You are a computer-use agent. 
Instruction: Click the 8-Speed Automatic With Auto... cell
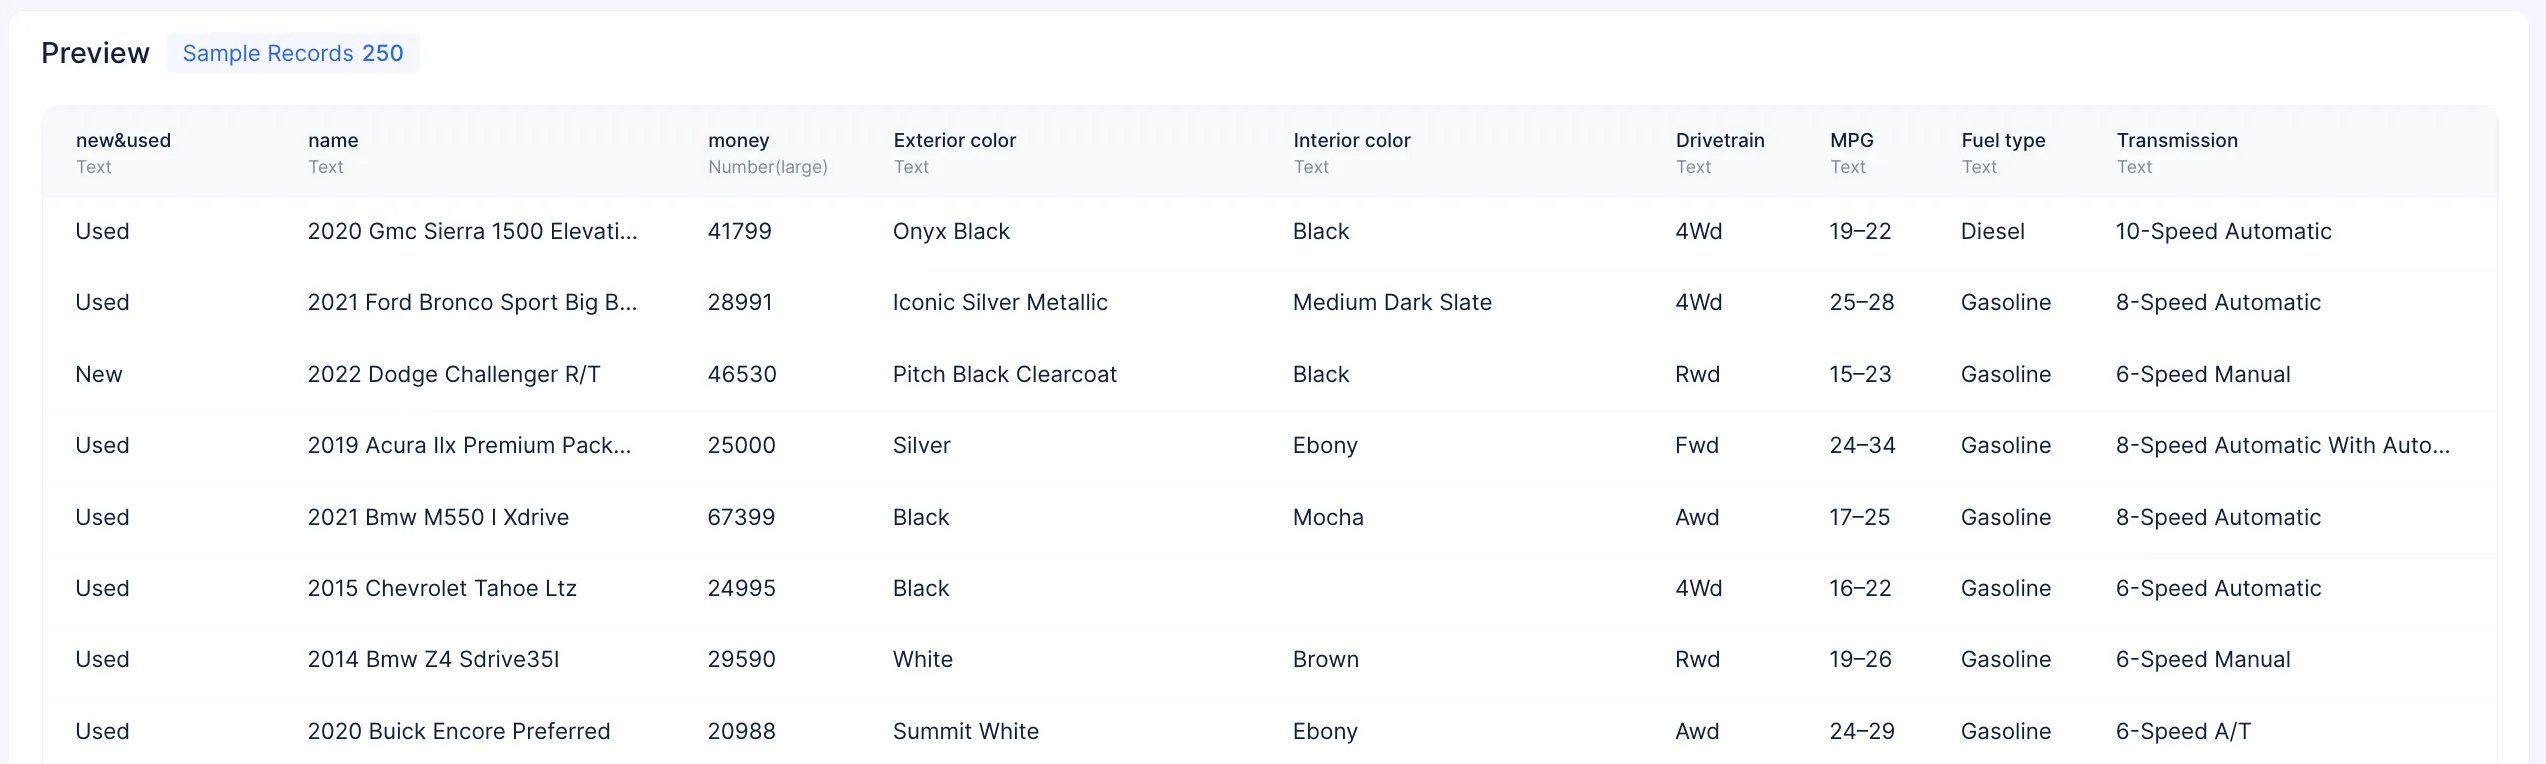pos(2283,445)
